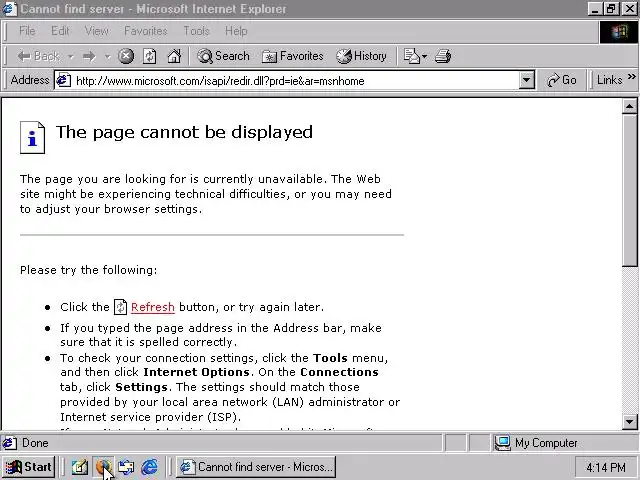Click the My Computer zone in status bar
This screenshot has height=480, width=640.
click(563, 443)
